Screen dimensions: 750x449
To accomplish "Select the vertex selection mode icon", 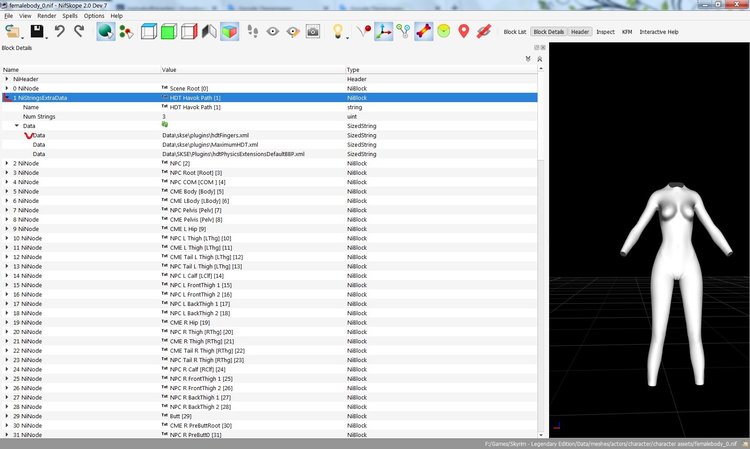I will click(x=126, y=32).
